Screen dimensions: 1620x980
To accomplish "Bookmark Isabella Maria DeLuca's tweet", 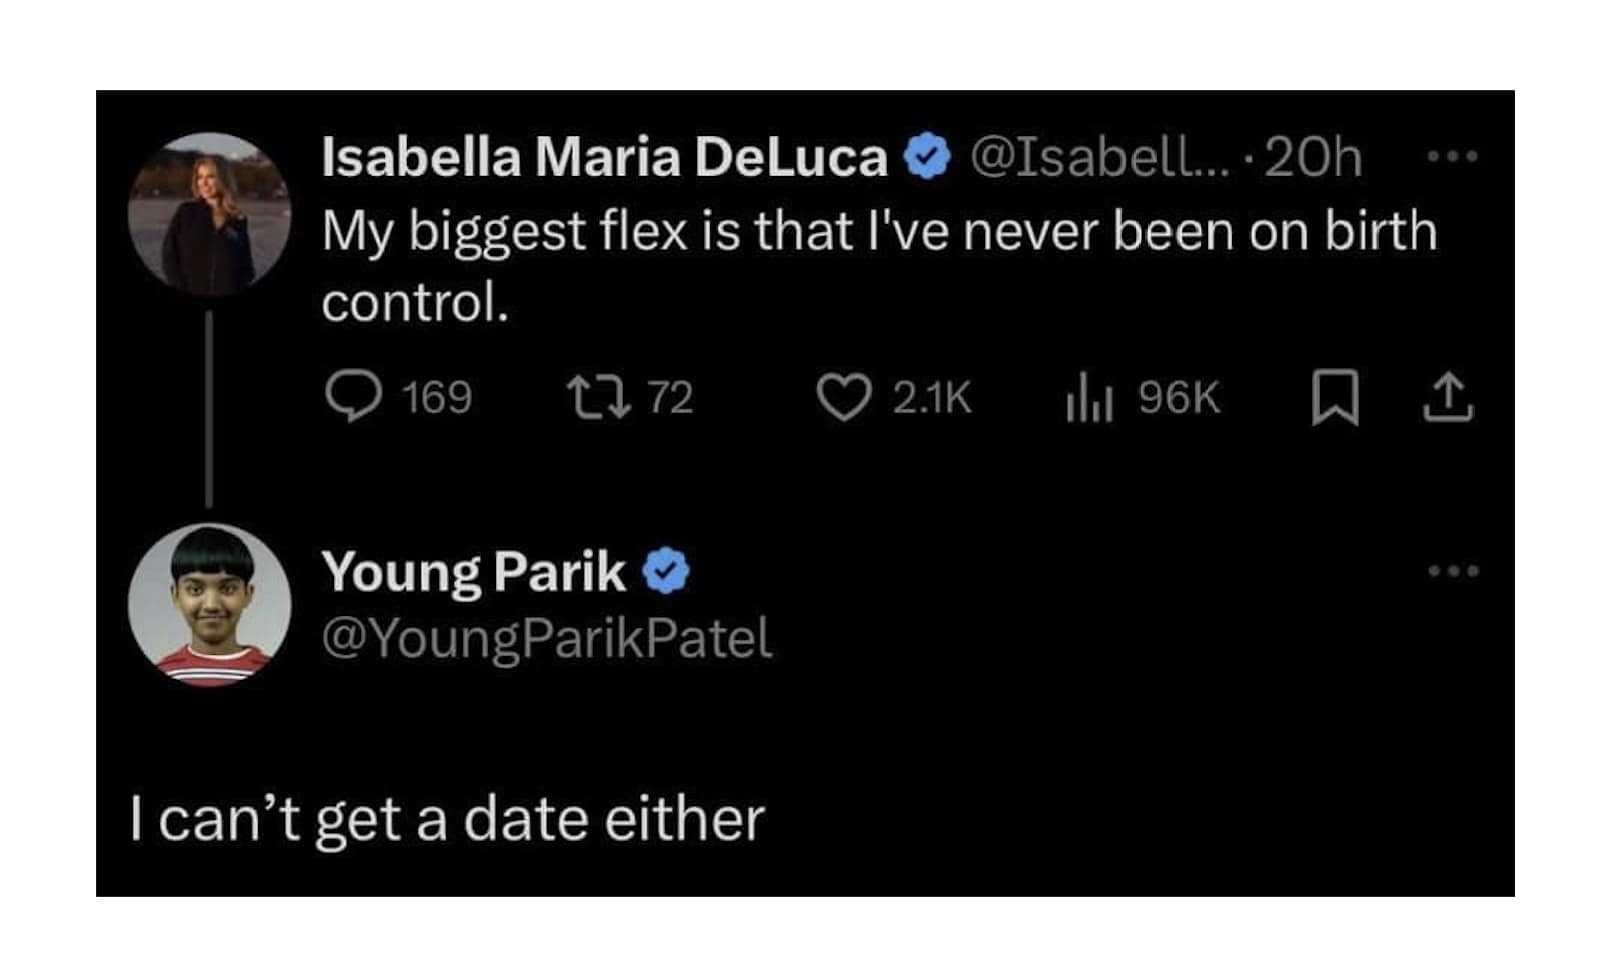I will click(1335, 397).
